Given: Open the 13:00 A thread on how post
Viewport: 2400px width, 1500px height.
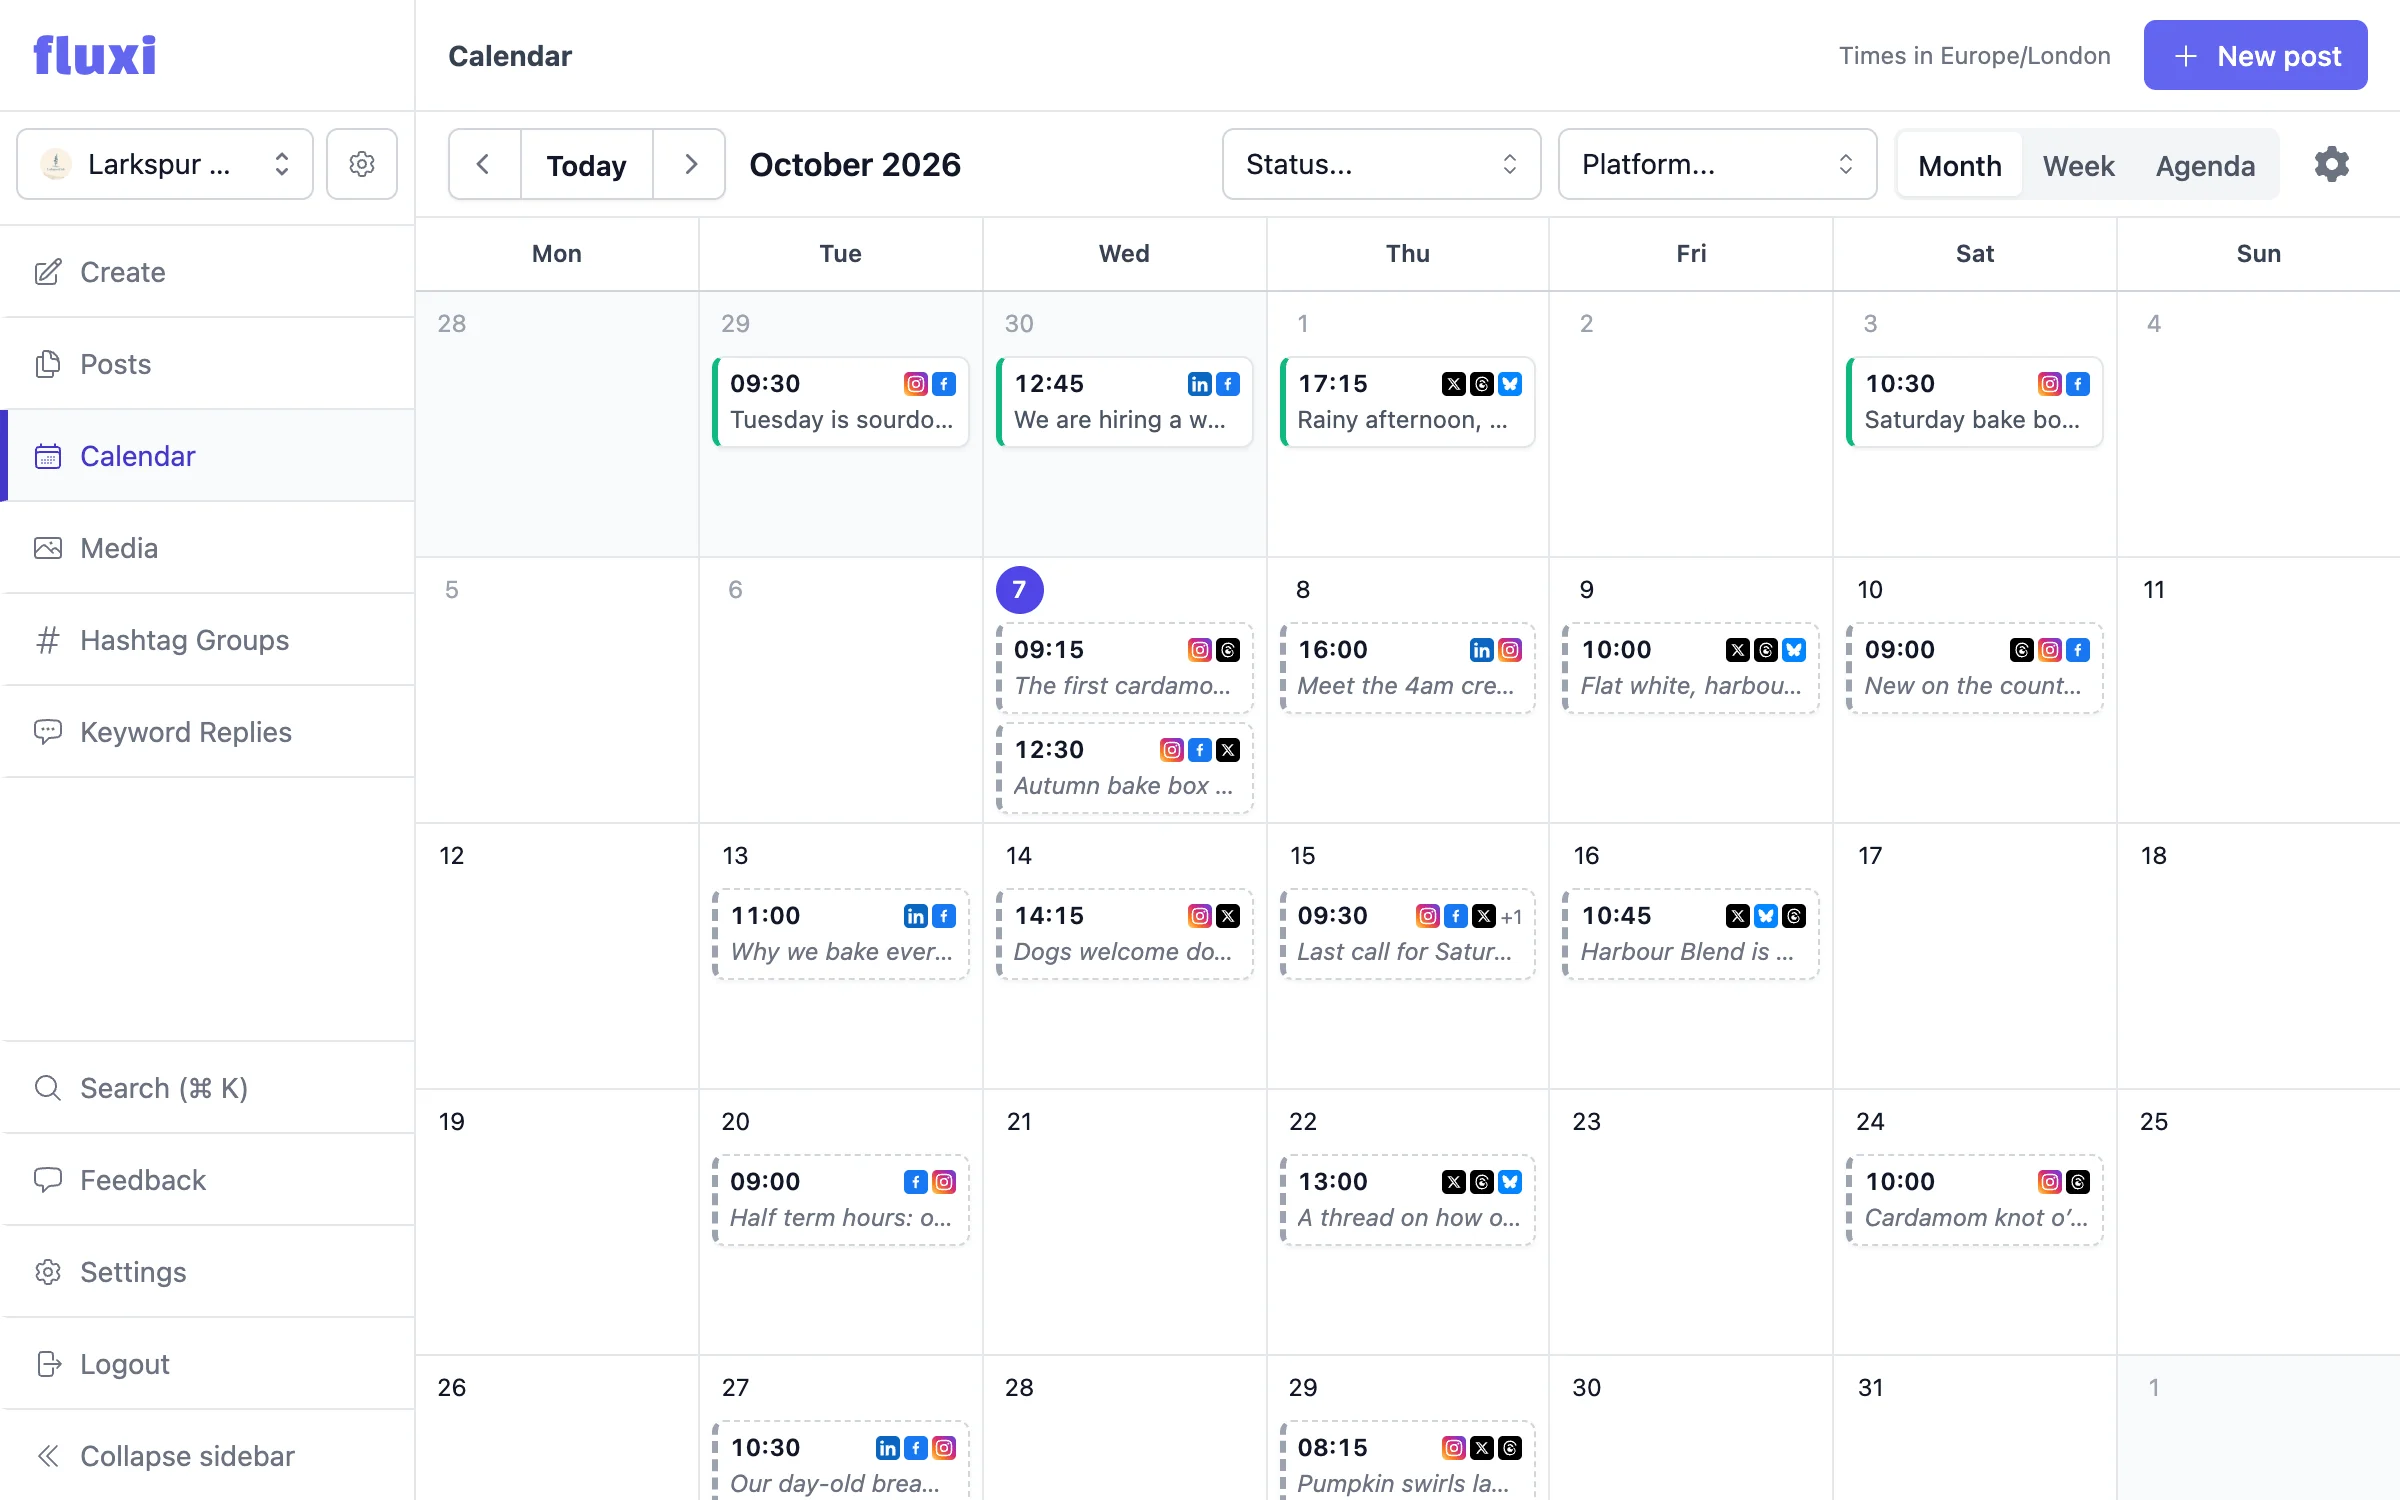Looking at the screenshot, I should (x=1407, y=1200).
